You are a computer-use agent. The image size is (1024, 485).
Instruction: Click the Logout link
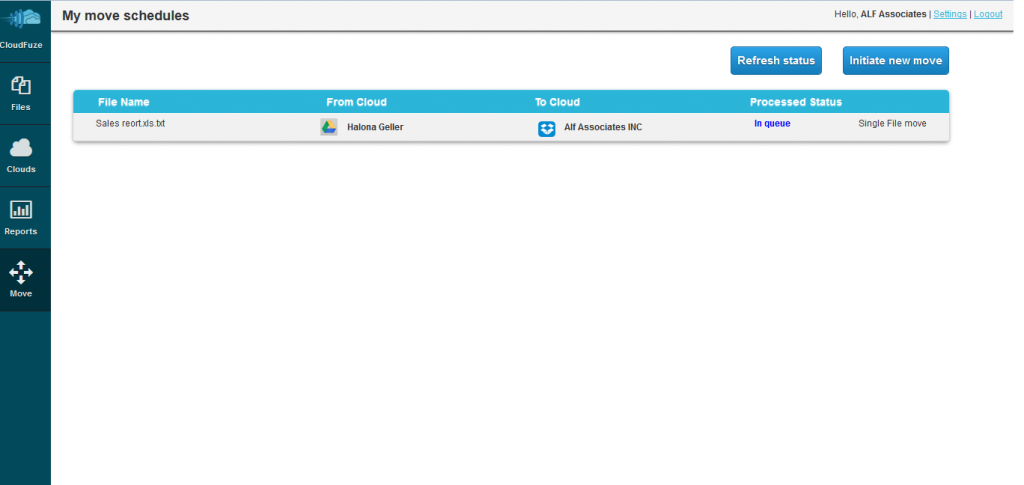[x=987, y=14]
